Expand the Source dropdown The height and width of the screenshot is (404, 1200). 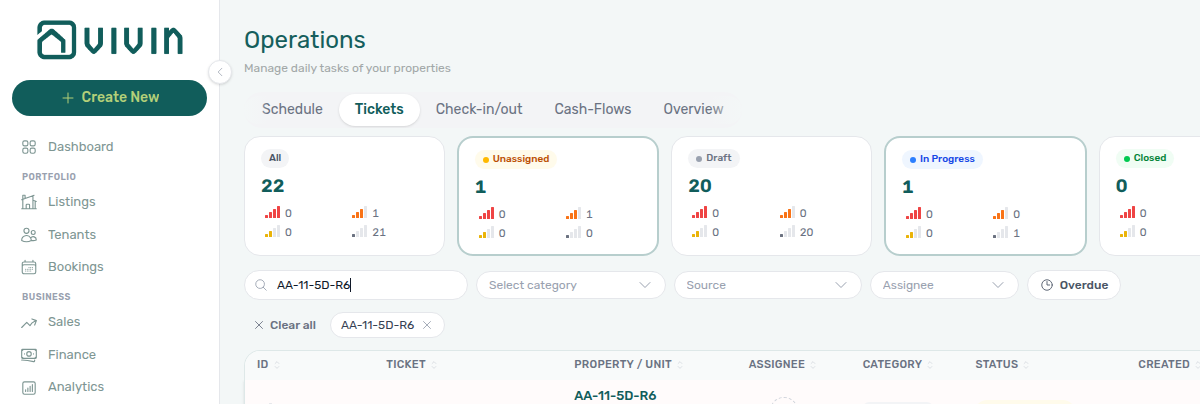tap(768, 285)
